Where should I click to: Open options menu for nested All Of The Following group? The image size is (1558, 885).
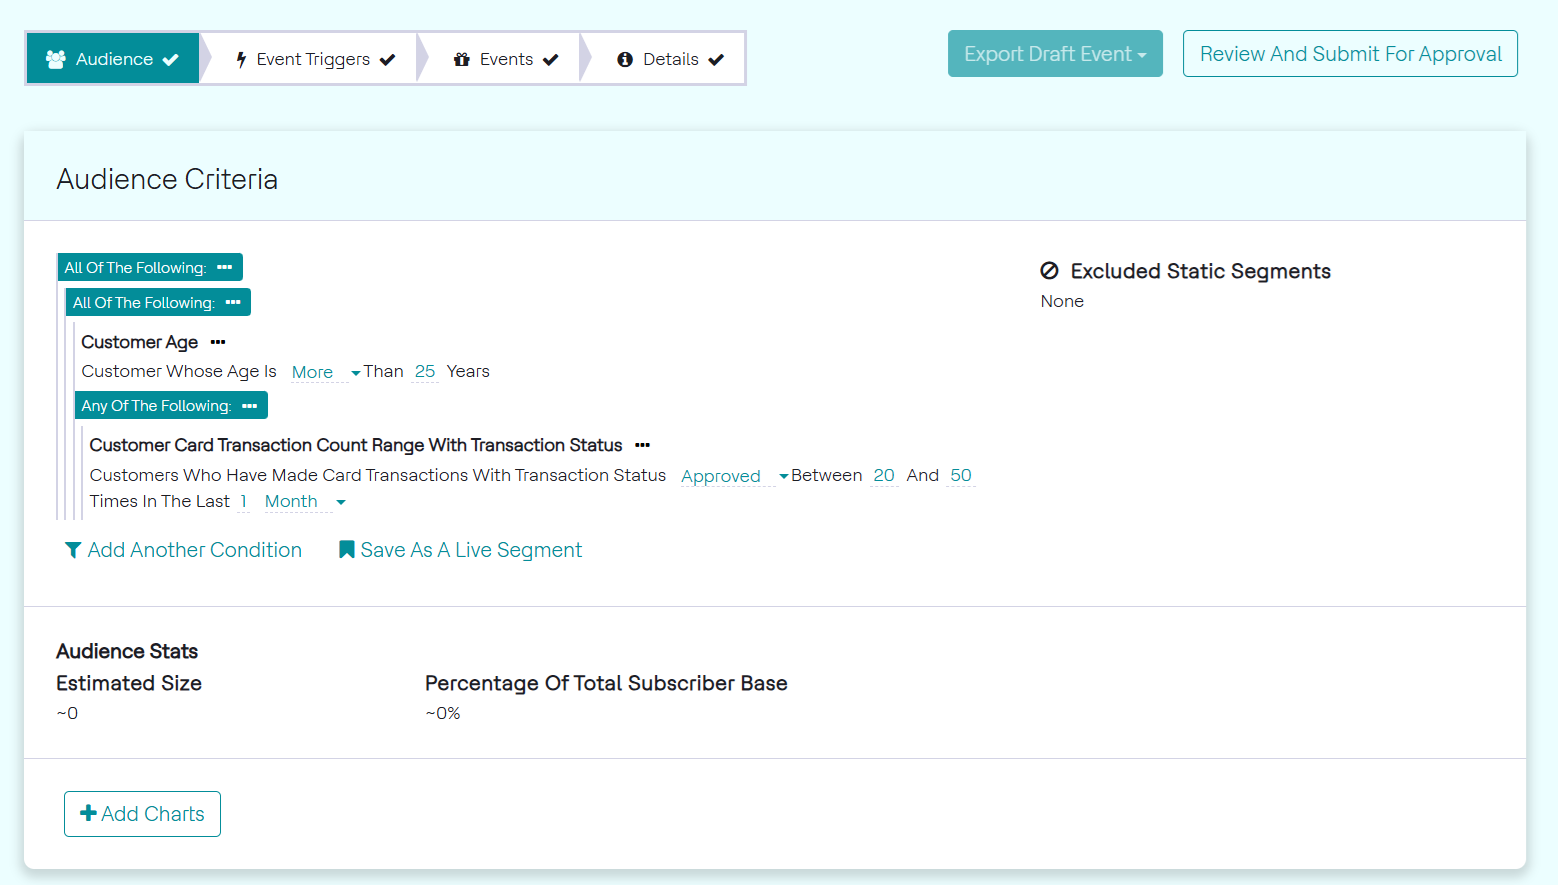click(233, 303)
